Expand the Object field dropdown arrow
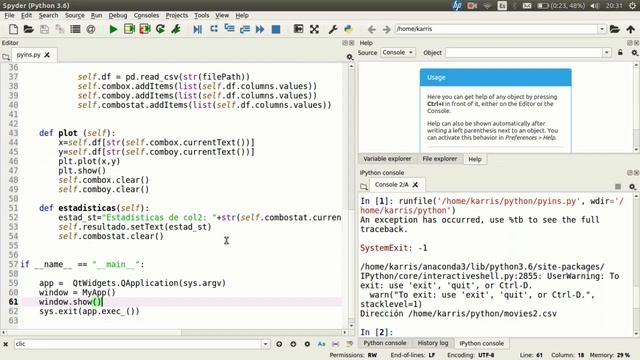 [607, 53]
